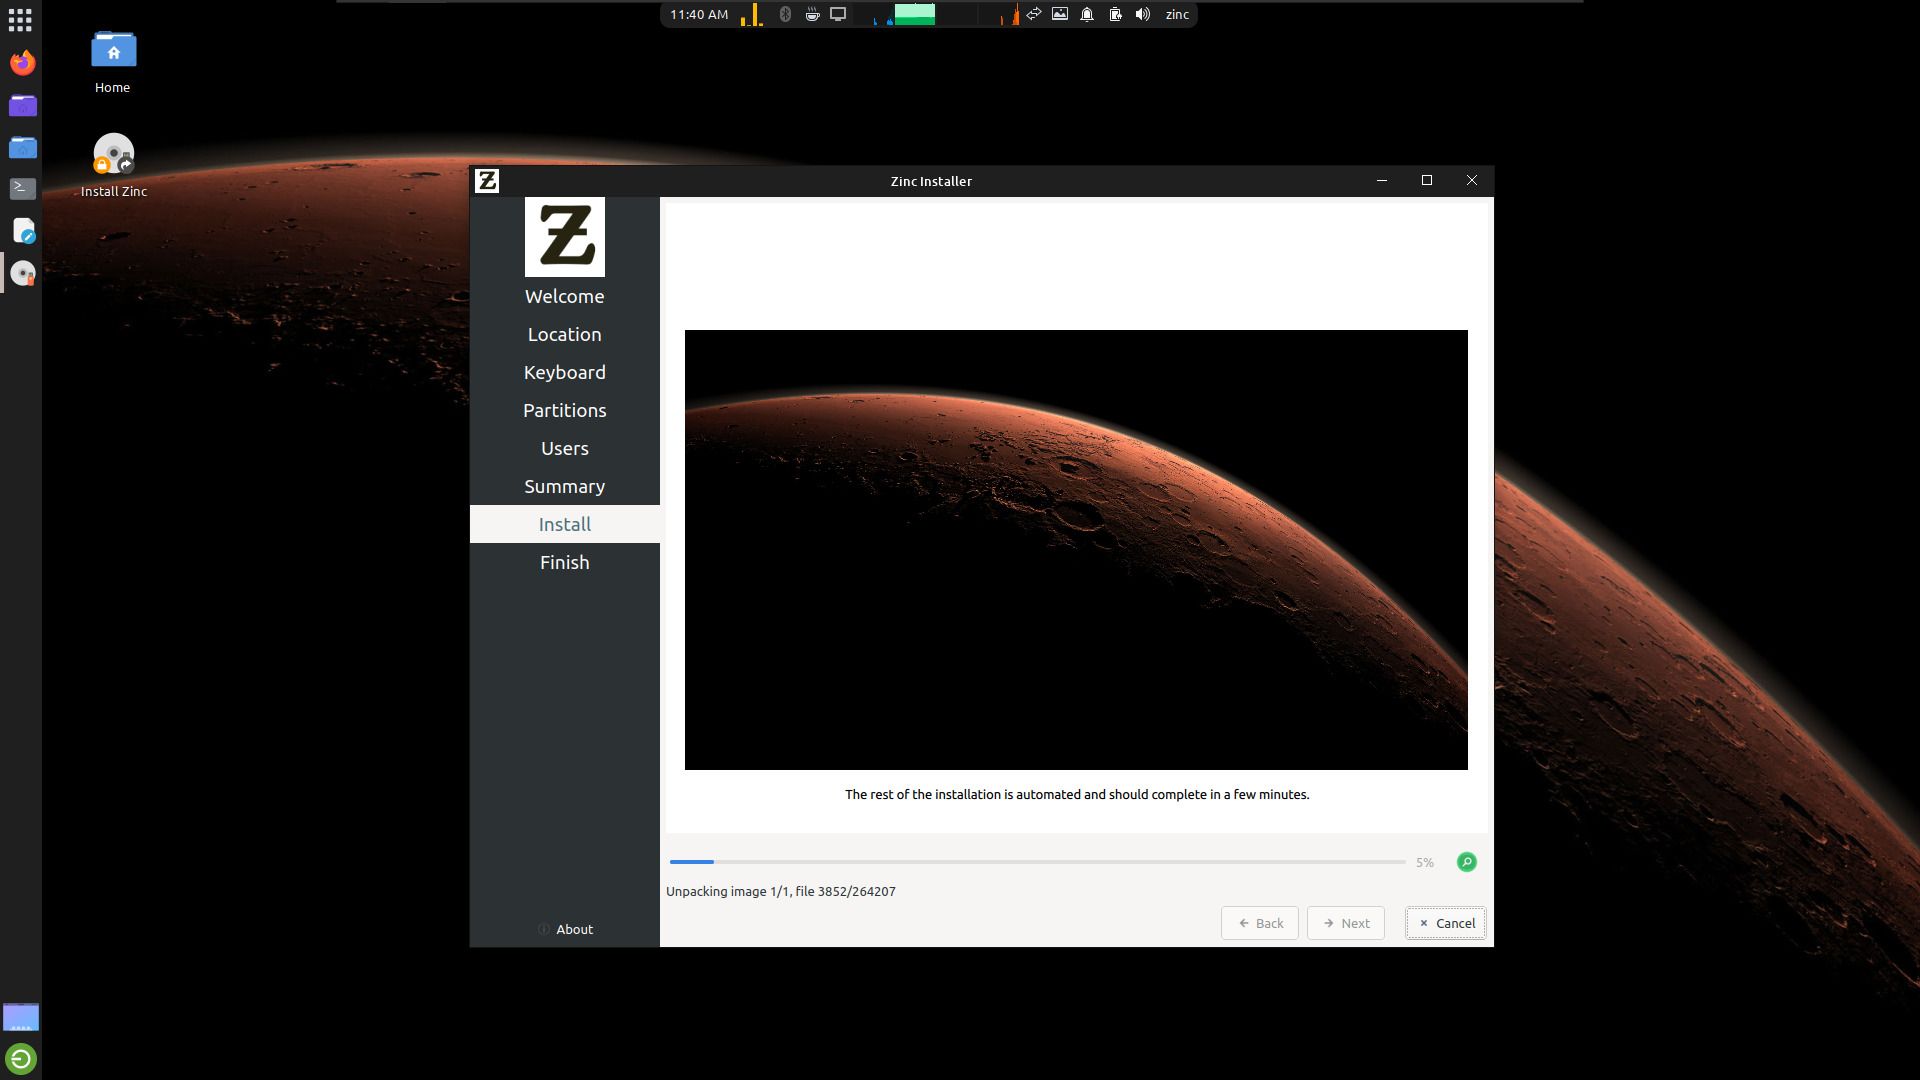This screenshot has width=1920, height=1080.
Task: Expand the Summary installation step
Action: click(x=564, y=485)
